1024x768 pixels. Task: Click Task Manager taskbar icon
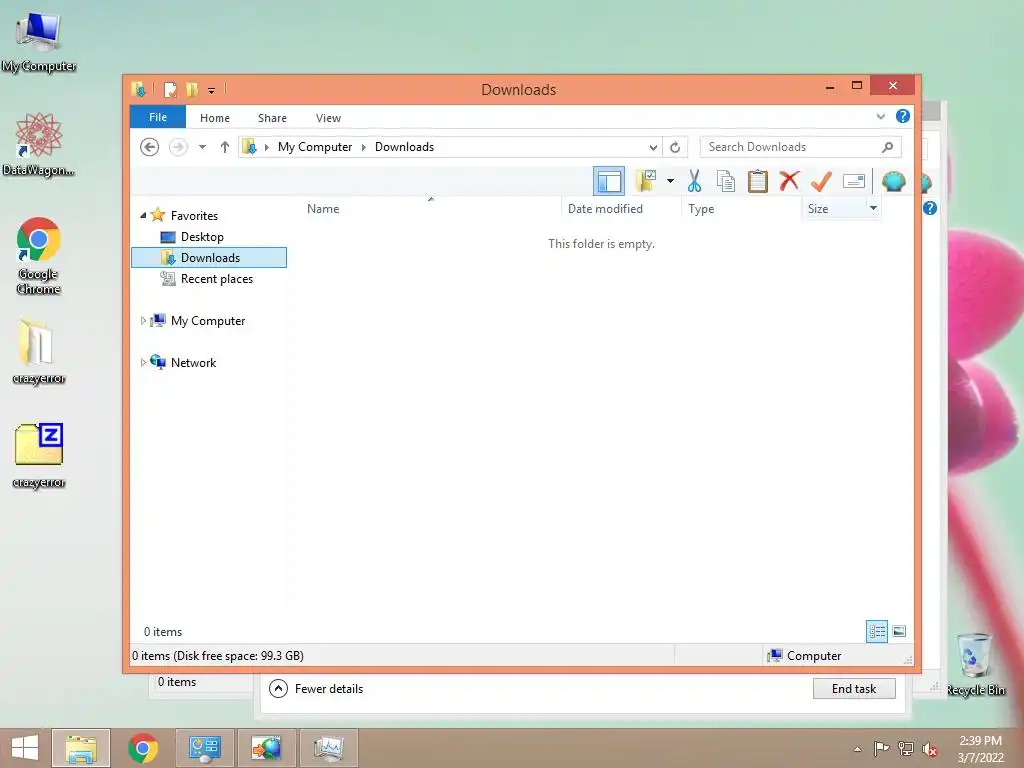pyautogui.click(x=328, y=748)
